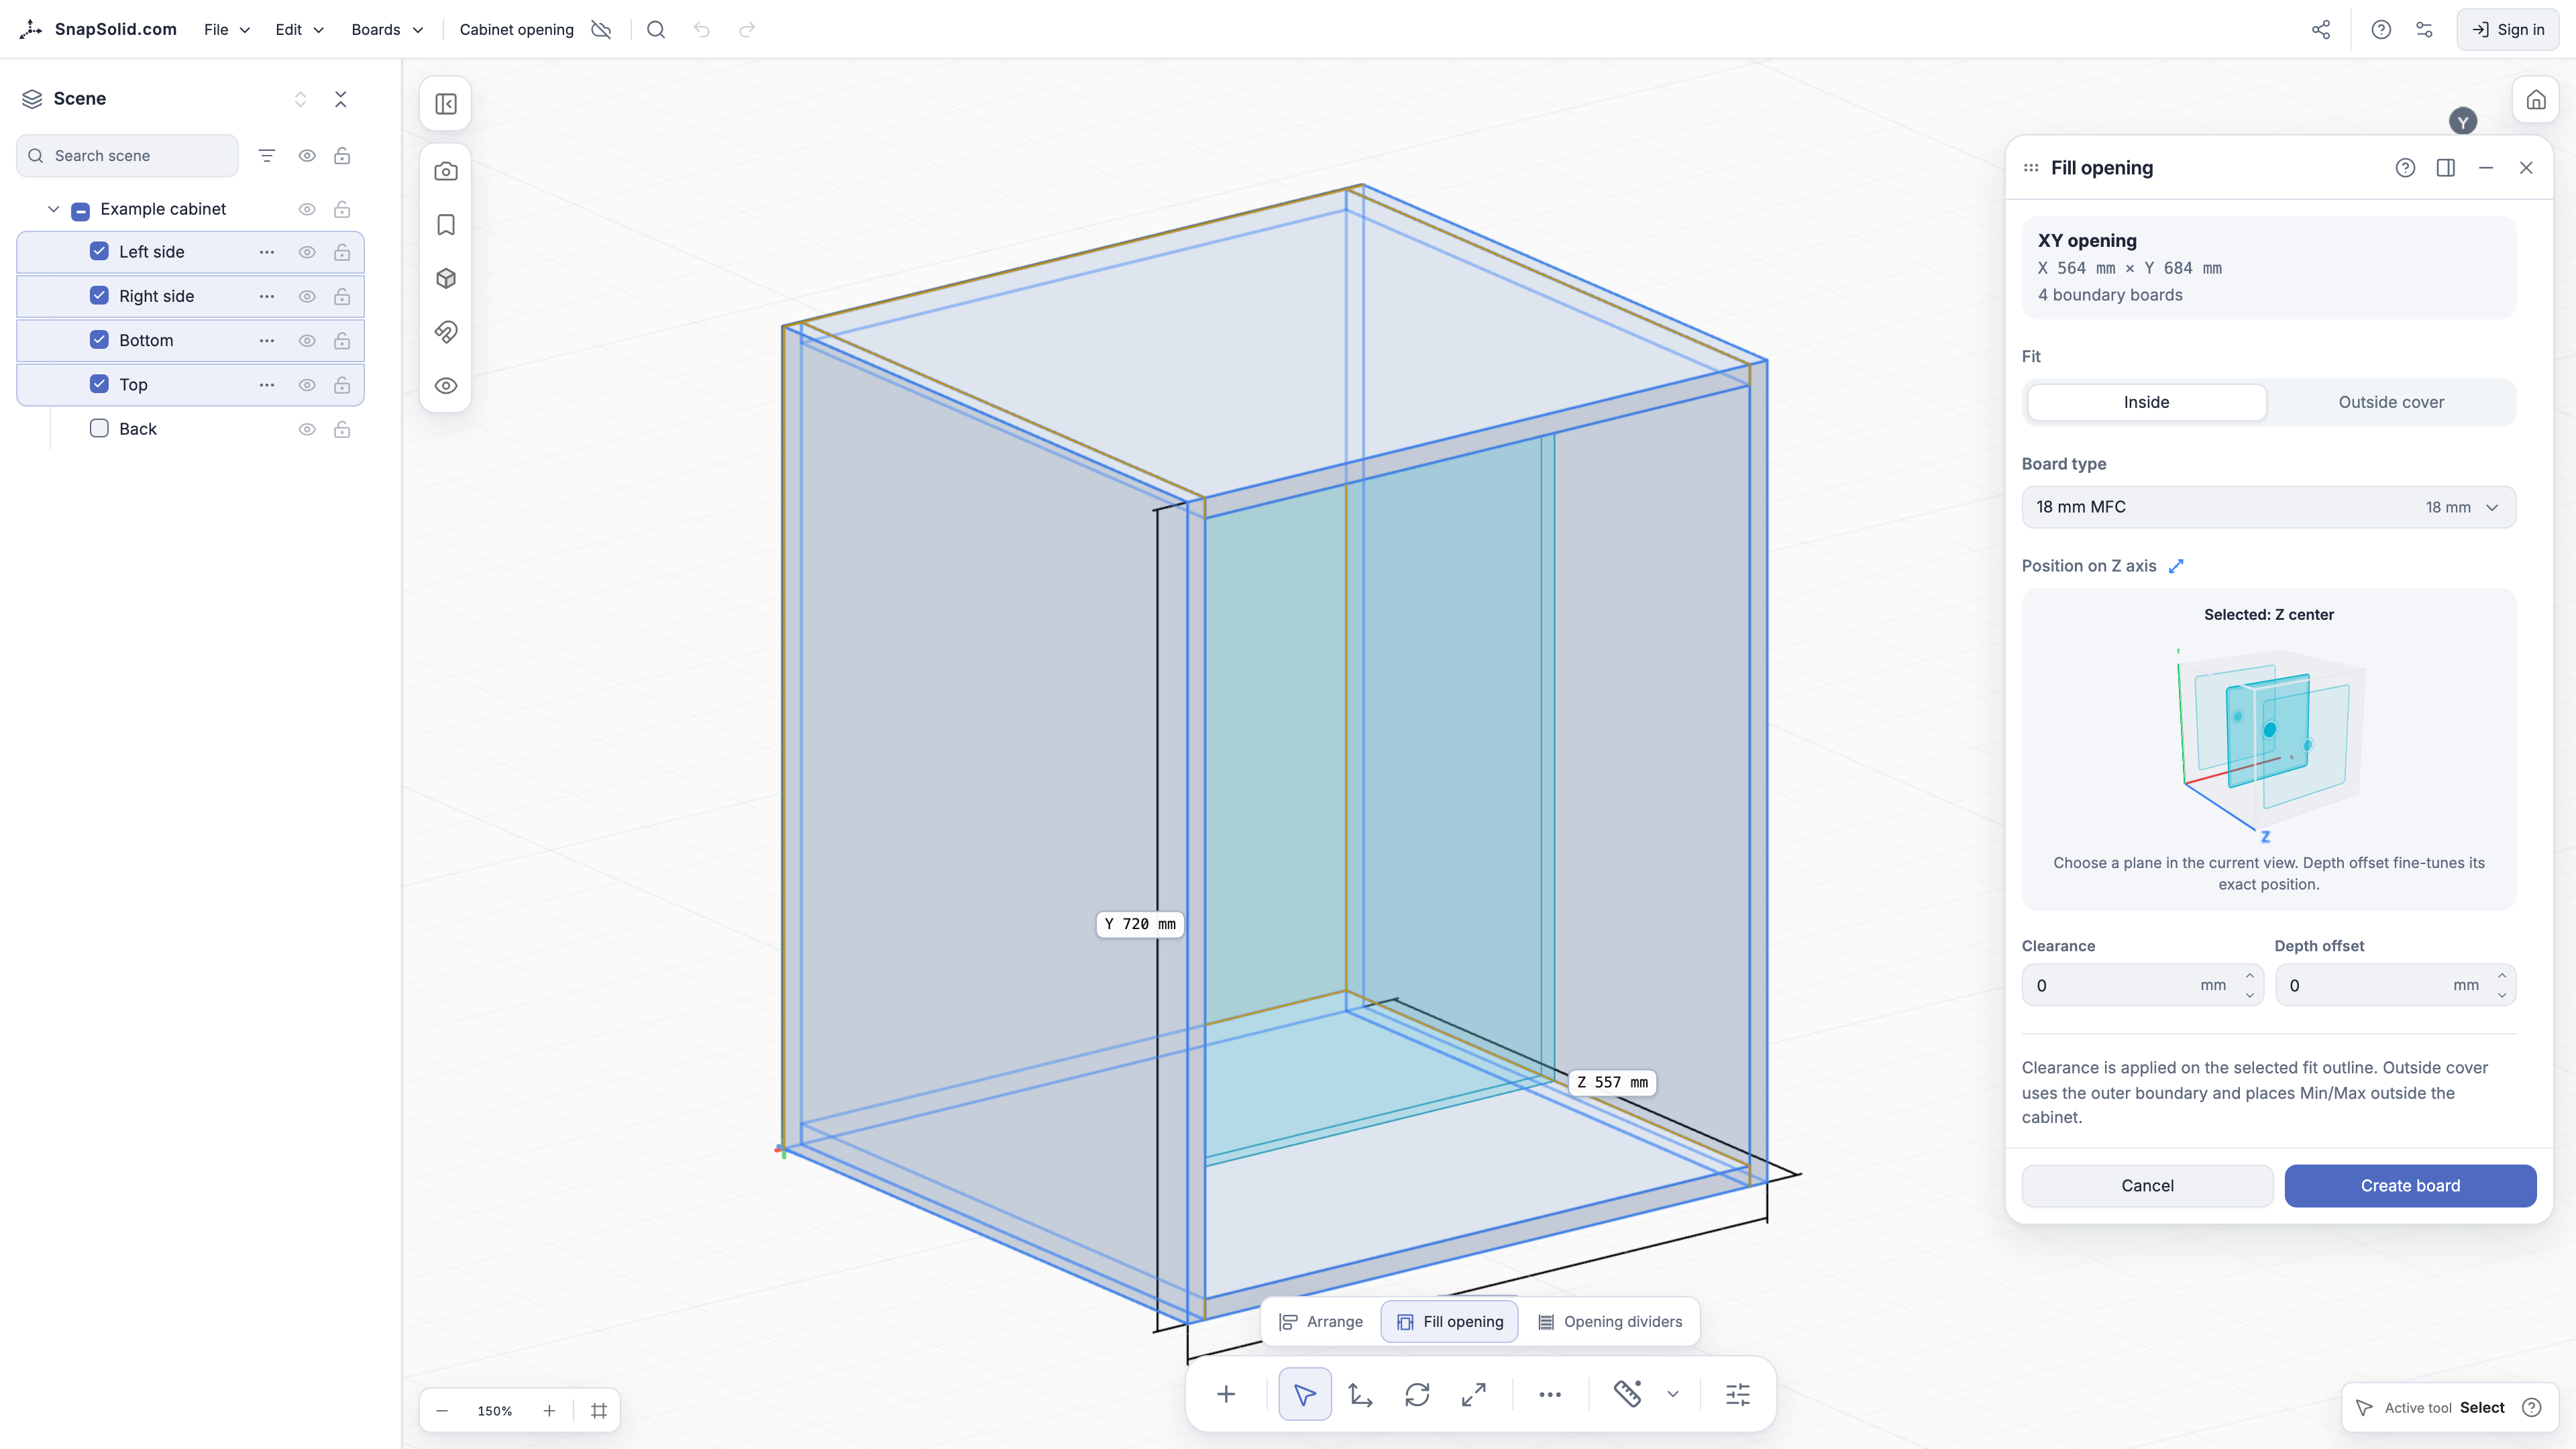
Task: Open the adjustment sliders in bottom toolbar
Action: click(x=1738, y=1394)
